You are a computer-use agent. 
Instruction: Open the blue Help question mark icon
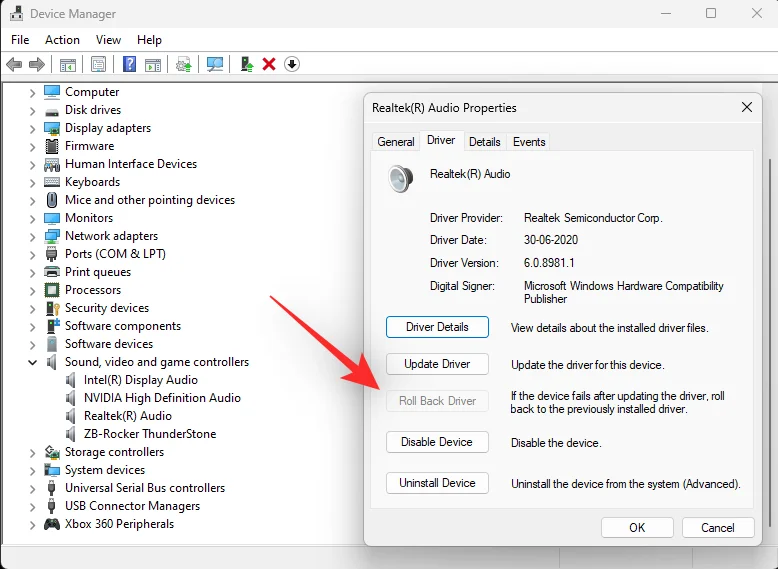point(129,64)
